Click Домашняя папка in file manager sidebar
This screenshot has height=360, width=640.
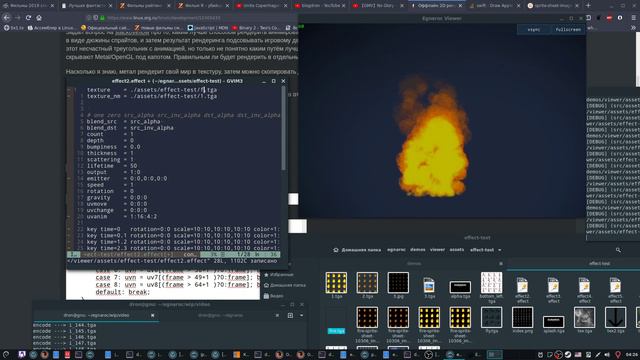284,285
